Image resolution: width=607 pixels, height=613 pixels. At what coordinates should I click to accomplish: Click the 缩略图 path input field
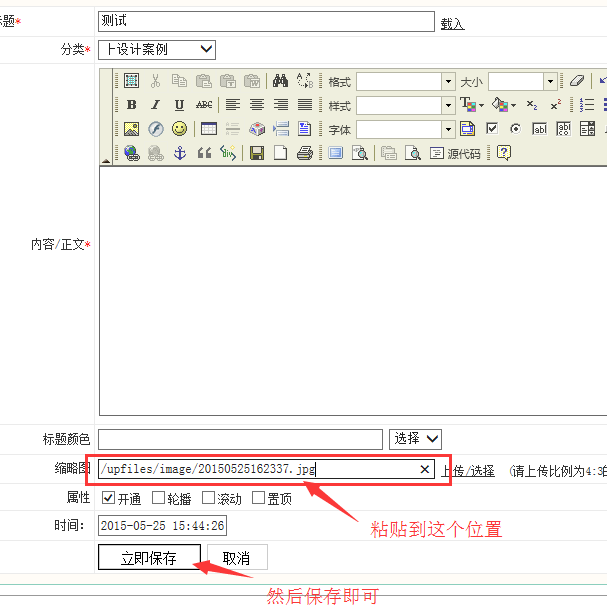tap(255, 469)
